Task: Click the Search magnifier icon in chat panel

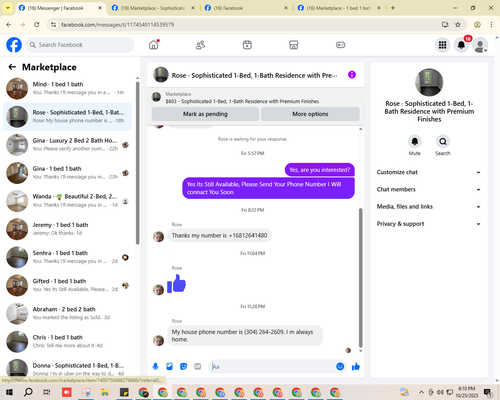Action: (x=443, y=141)
